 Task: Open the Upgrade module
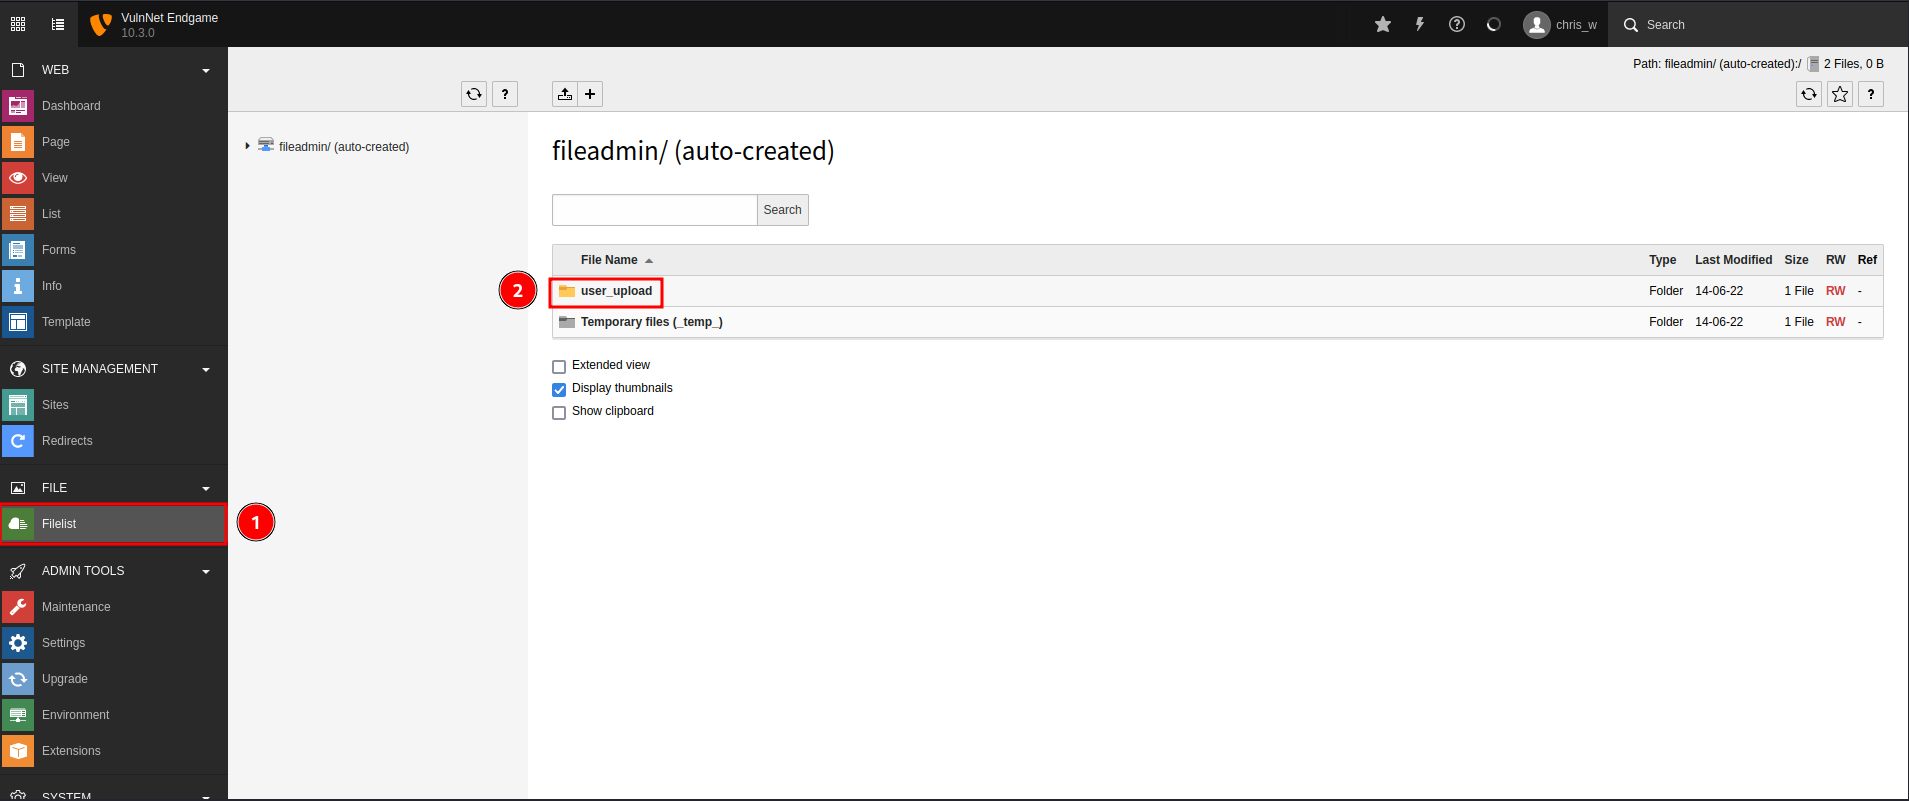[114, 679]
